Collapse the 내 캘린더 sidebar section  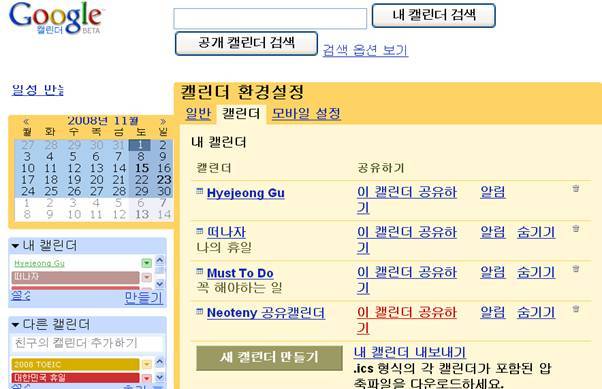(15, 246)
